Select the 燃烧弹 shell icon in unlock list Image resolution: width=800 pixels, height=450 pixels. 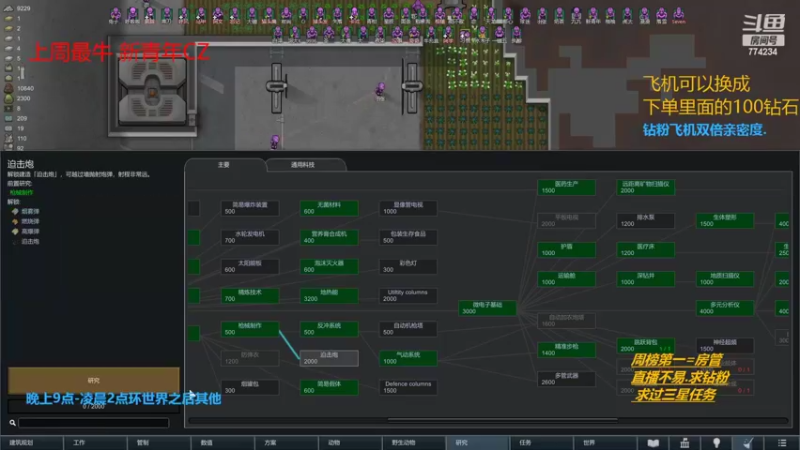[15, 221]
